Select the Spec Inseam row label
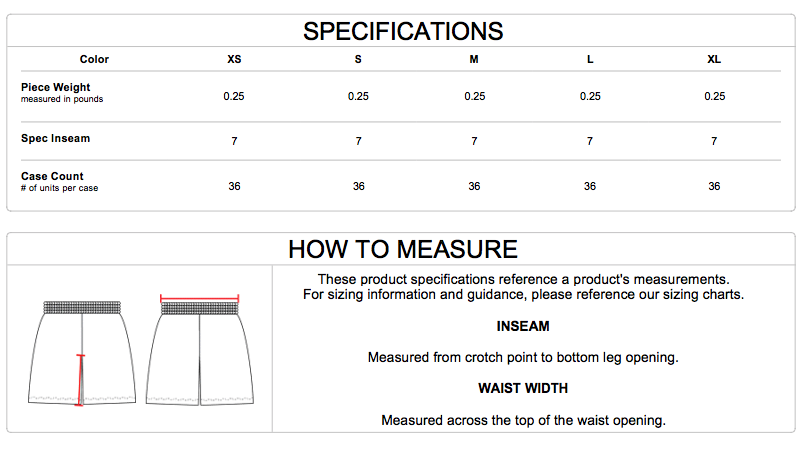Screen dimensions: 806x466 tap(56, 138)
